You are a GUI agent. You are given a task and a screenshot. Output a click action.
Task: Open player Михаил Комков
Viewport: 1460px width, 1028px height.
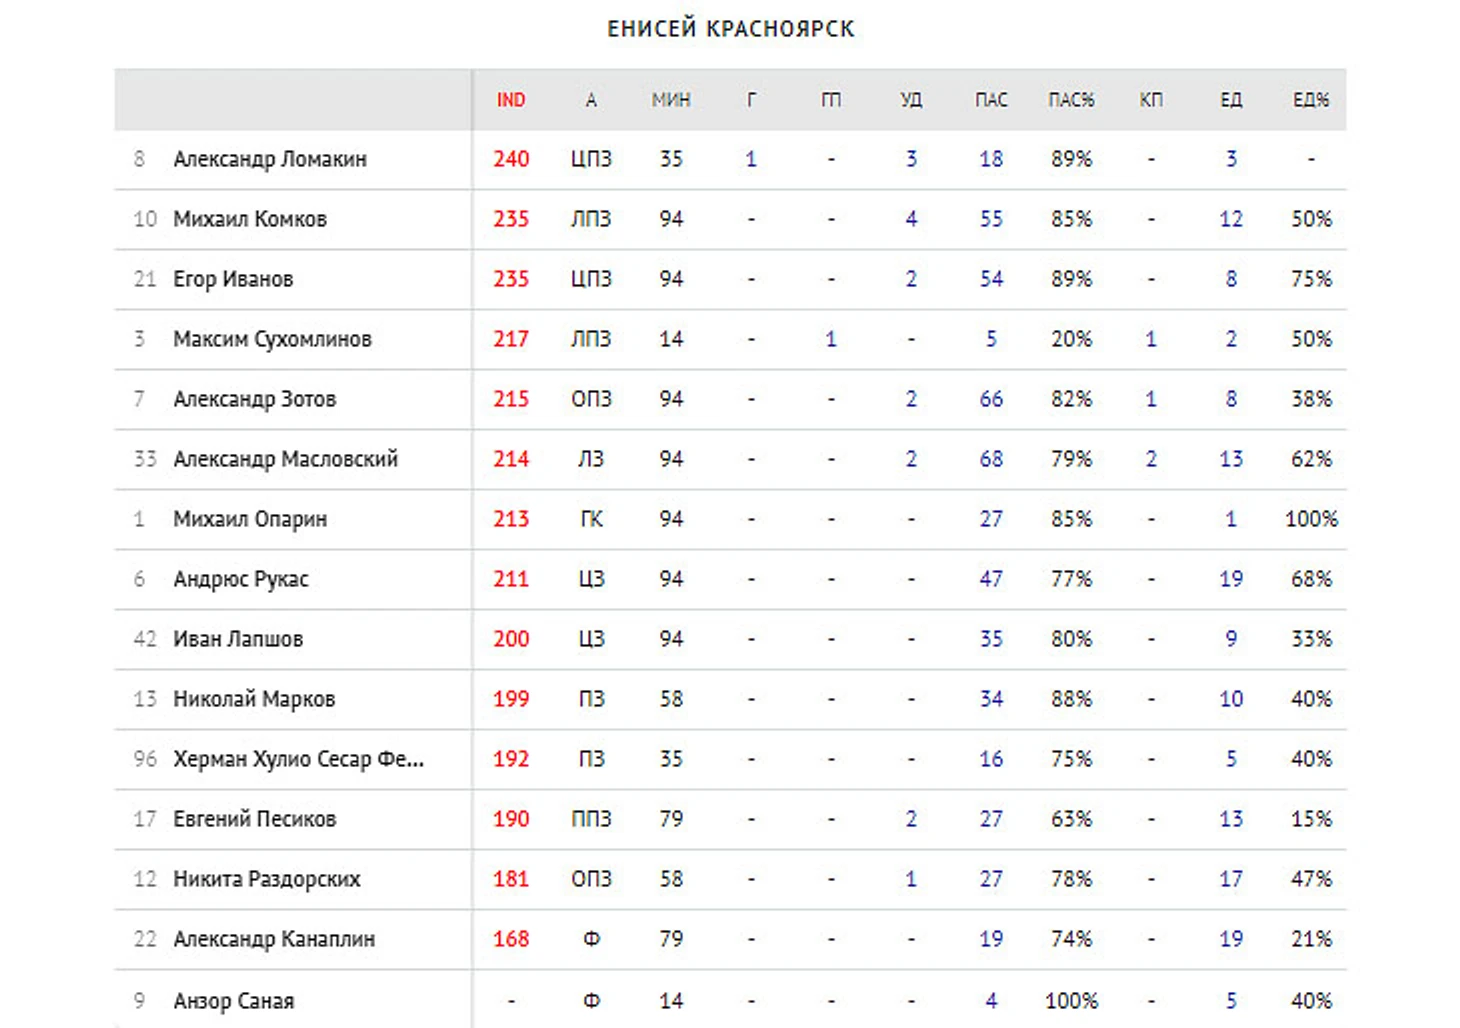[250, 219]
